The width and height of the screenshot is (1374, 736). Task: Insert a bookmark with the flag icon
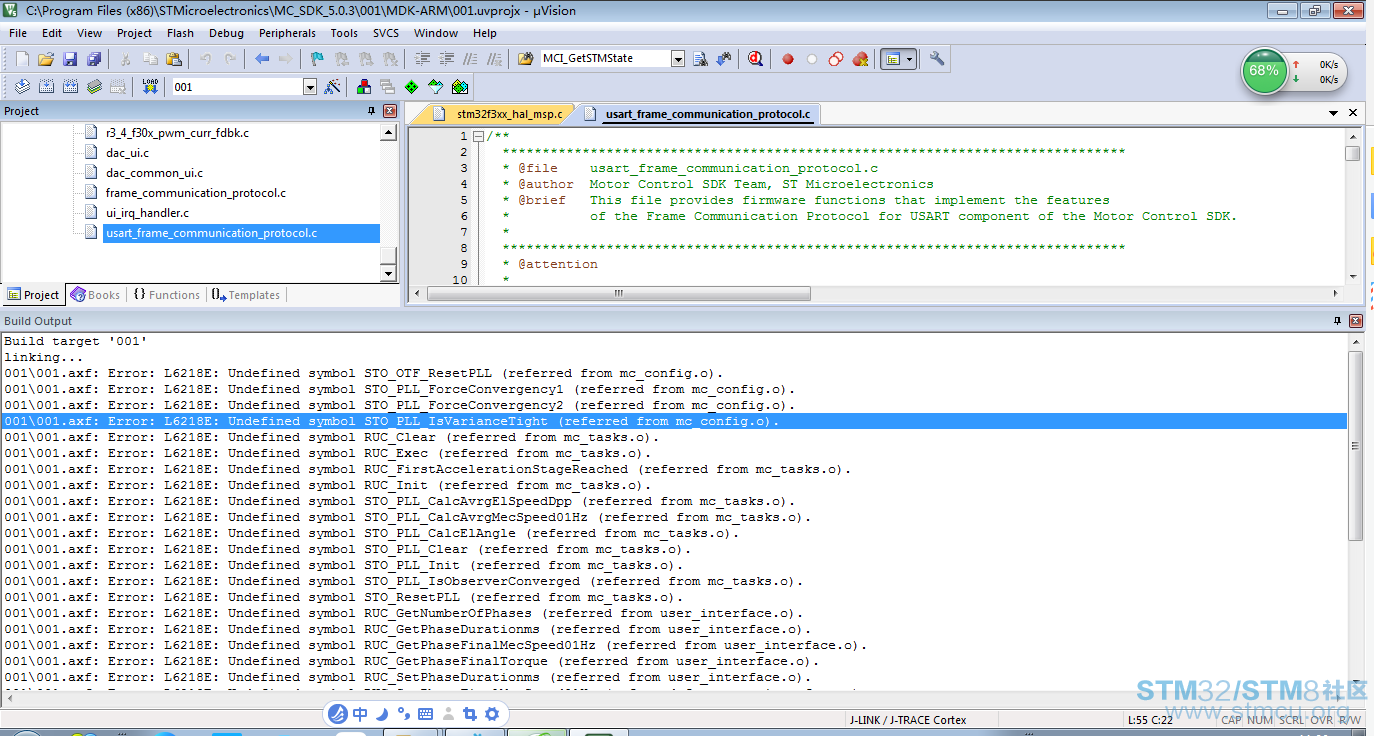[317, 59]
